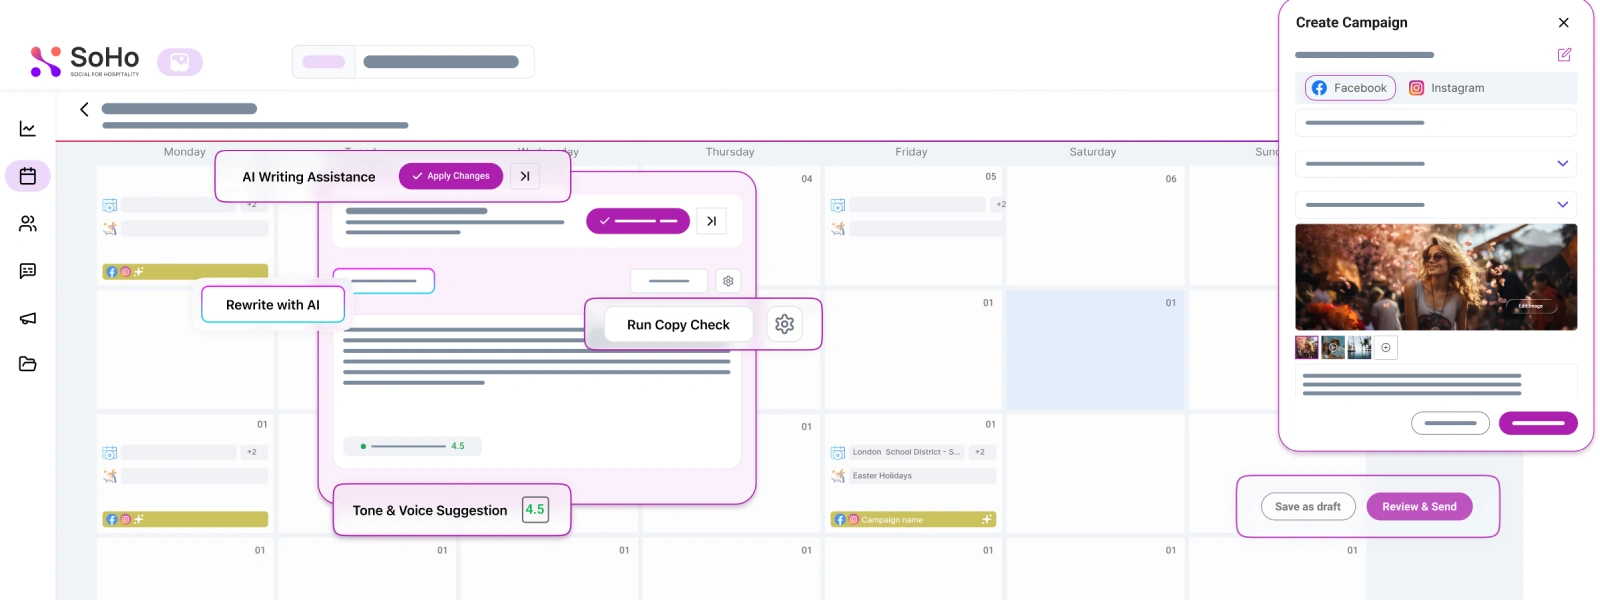Image resolution: width=1600 pixels, height=600 pixels.
Task: Click the blue highlighted Saturday calendar cell
Action: click(x=1095, y=349)
